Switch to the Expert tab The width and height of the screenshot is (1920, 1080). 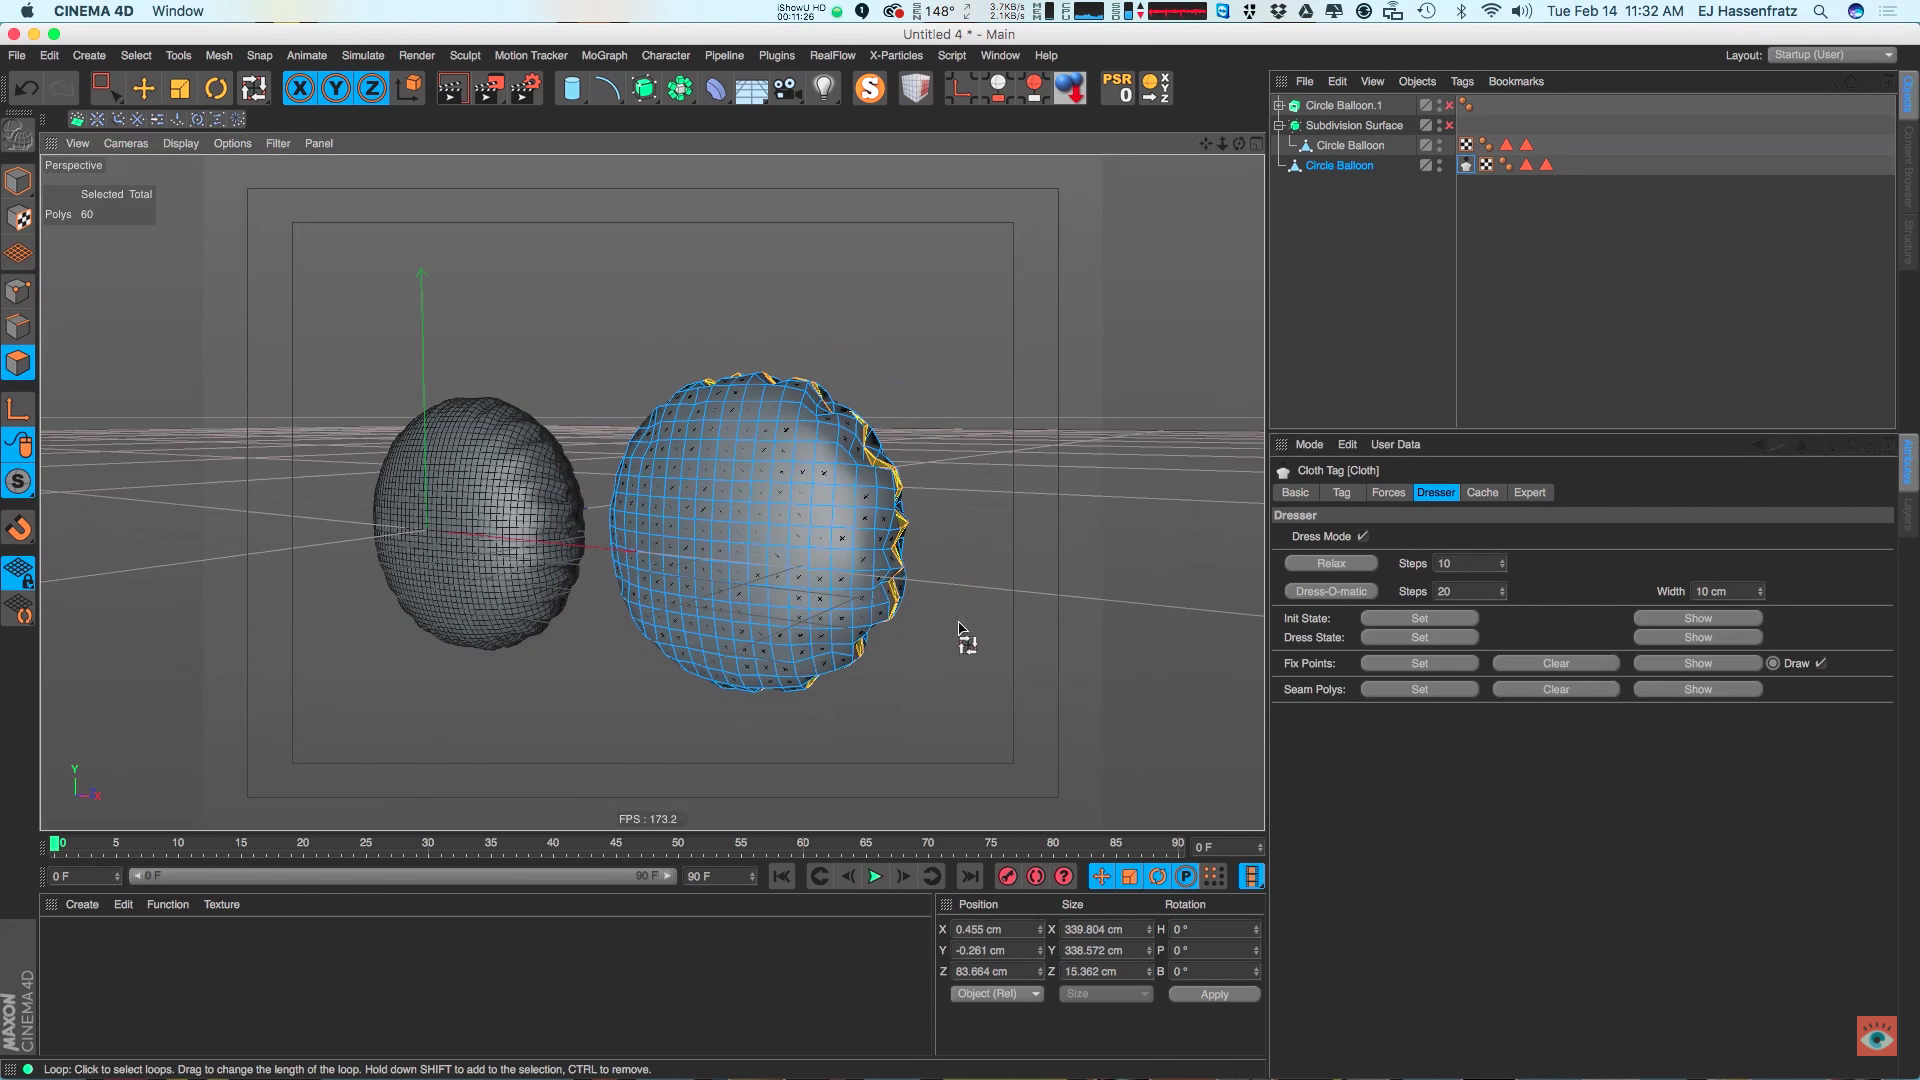pos(1529,493)
